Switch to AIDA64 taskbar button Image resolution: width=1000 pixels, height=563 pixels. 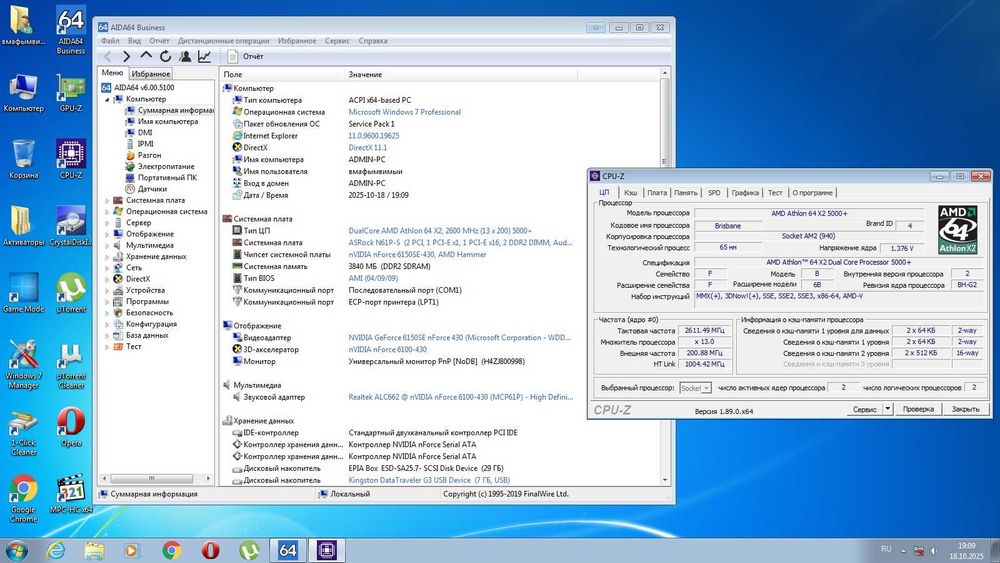(x=288, y=550)
